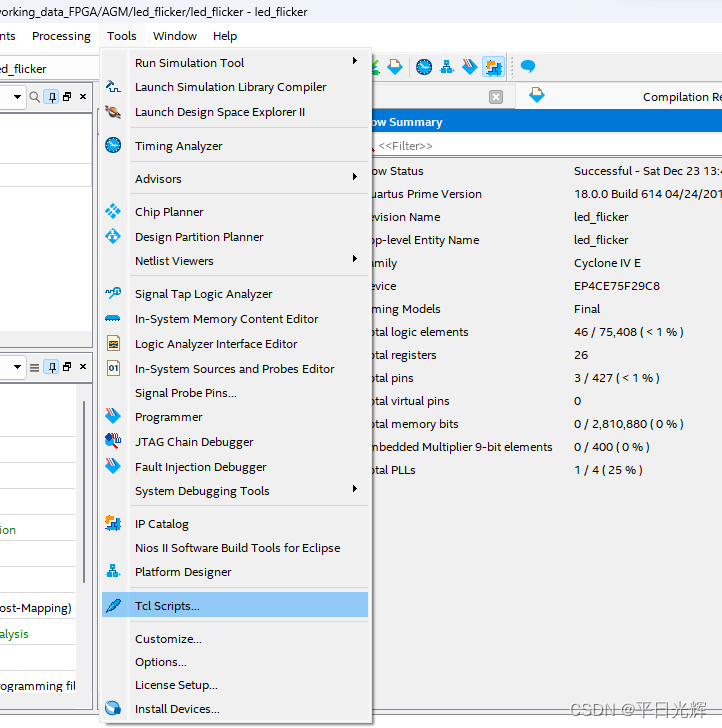Click the Simulation Library Compiler icon
This screenshot has height=728, width=722.
click(x=113, y=87)
